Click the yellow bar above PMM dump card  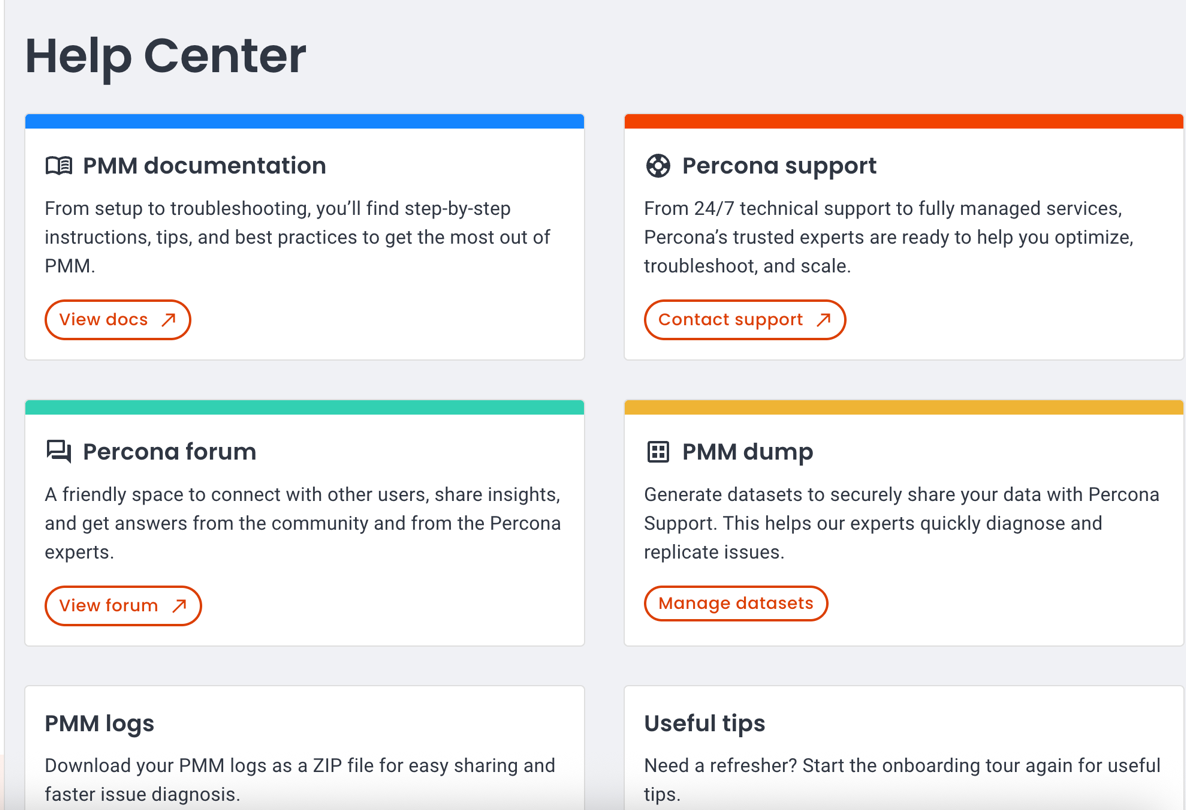[x=903, y=406]
